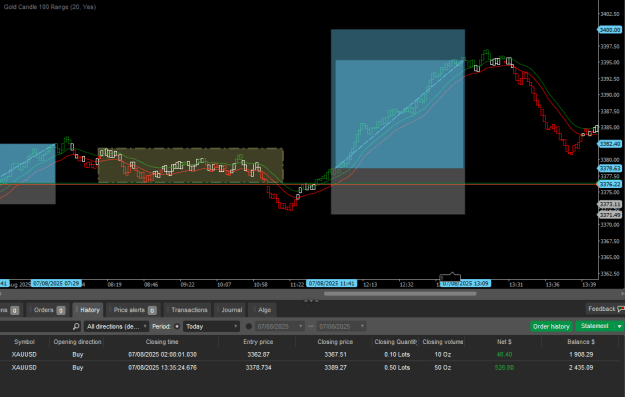Click the green Statement button
Image resolution: width=625 pixels, height=397 pixels.
point(595,326)
